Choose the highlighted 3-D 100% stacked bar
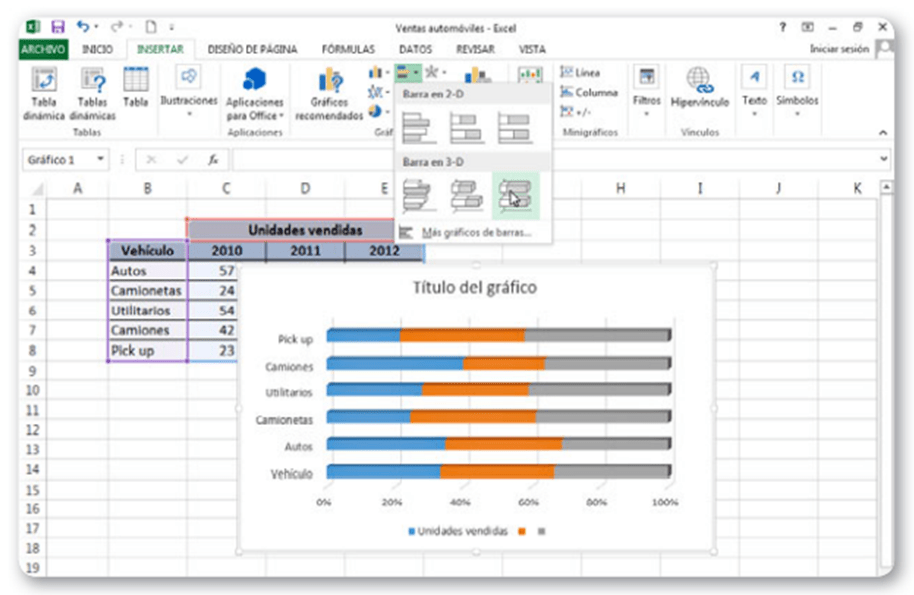Screen dimensions: 914x595 pos(515,194)
